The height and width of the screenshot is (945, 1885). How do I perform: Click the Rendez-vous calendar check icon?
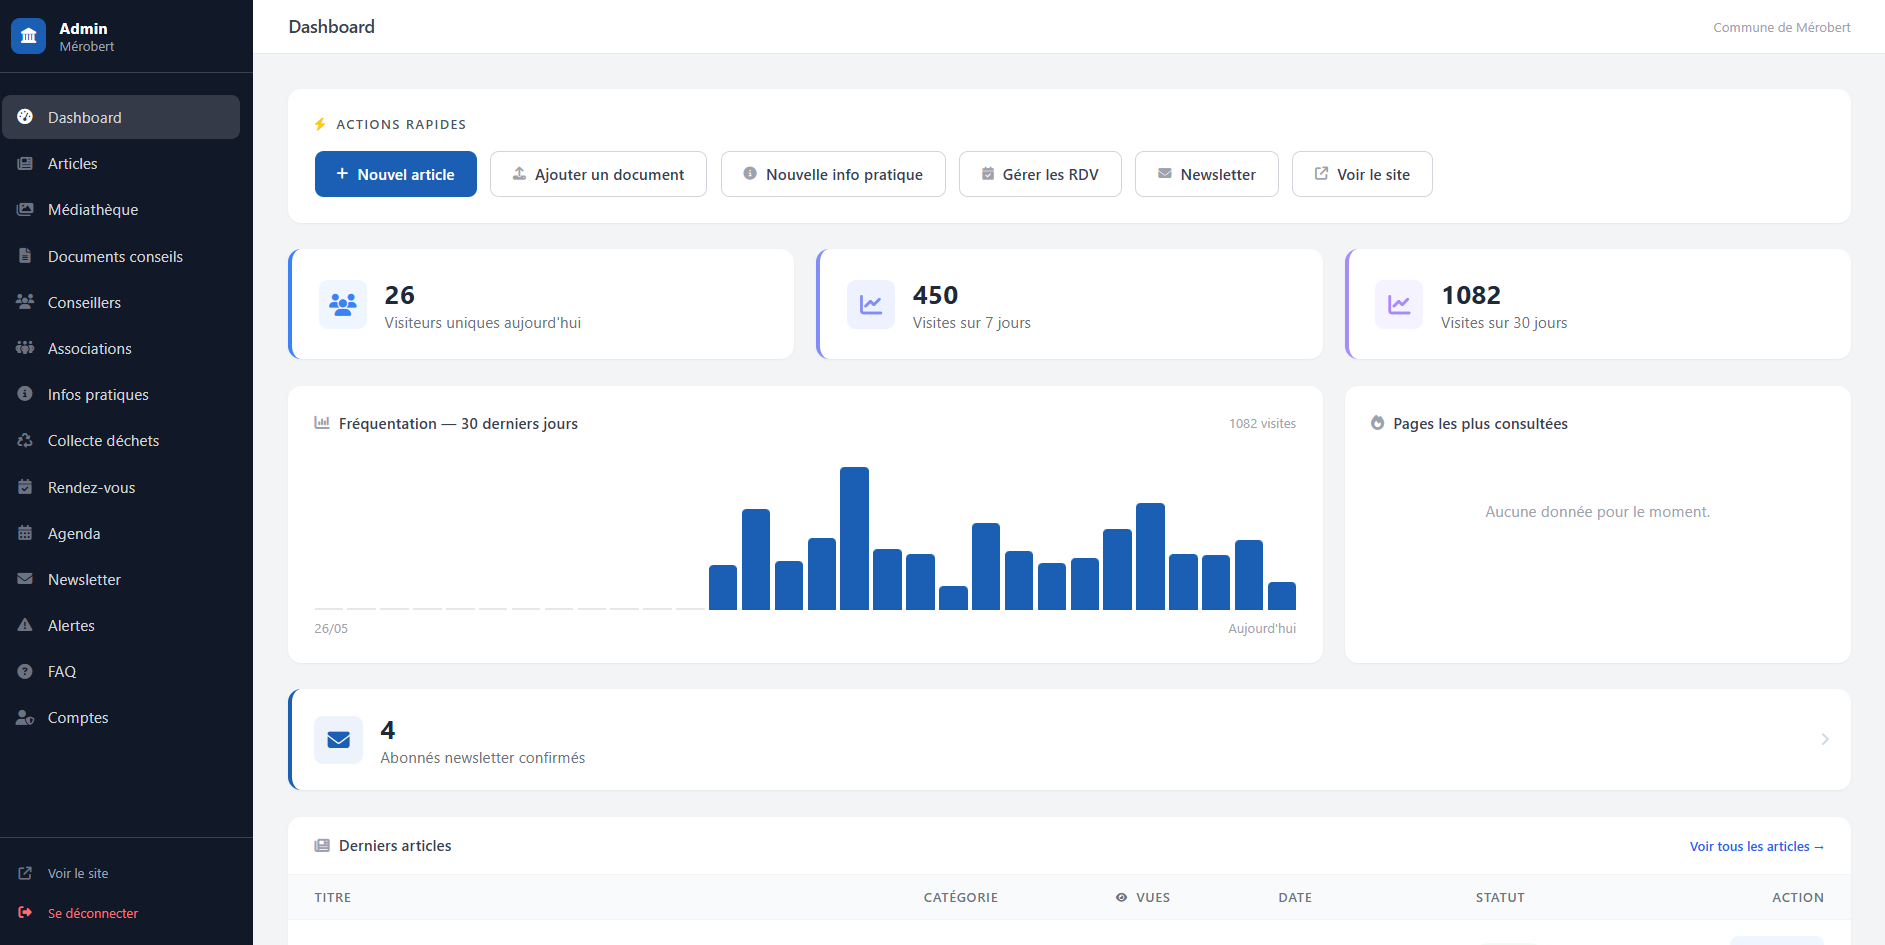click(x=25, y=487)
